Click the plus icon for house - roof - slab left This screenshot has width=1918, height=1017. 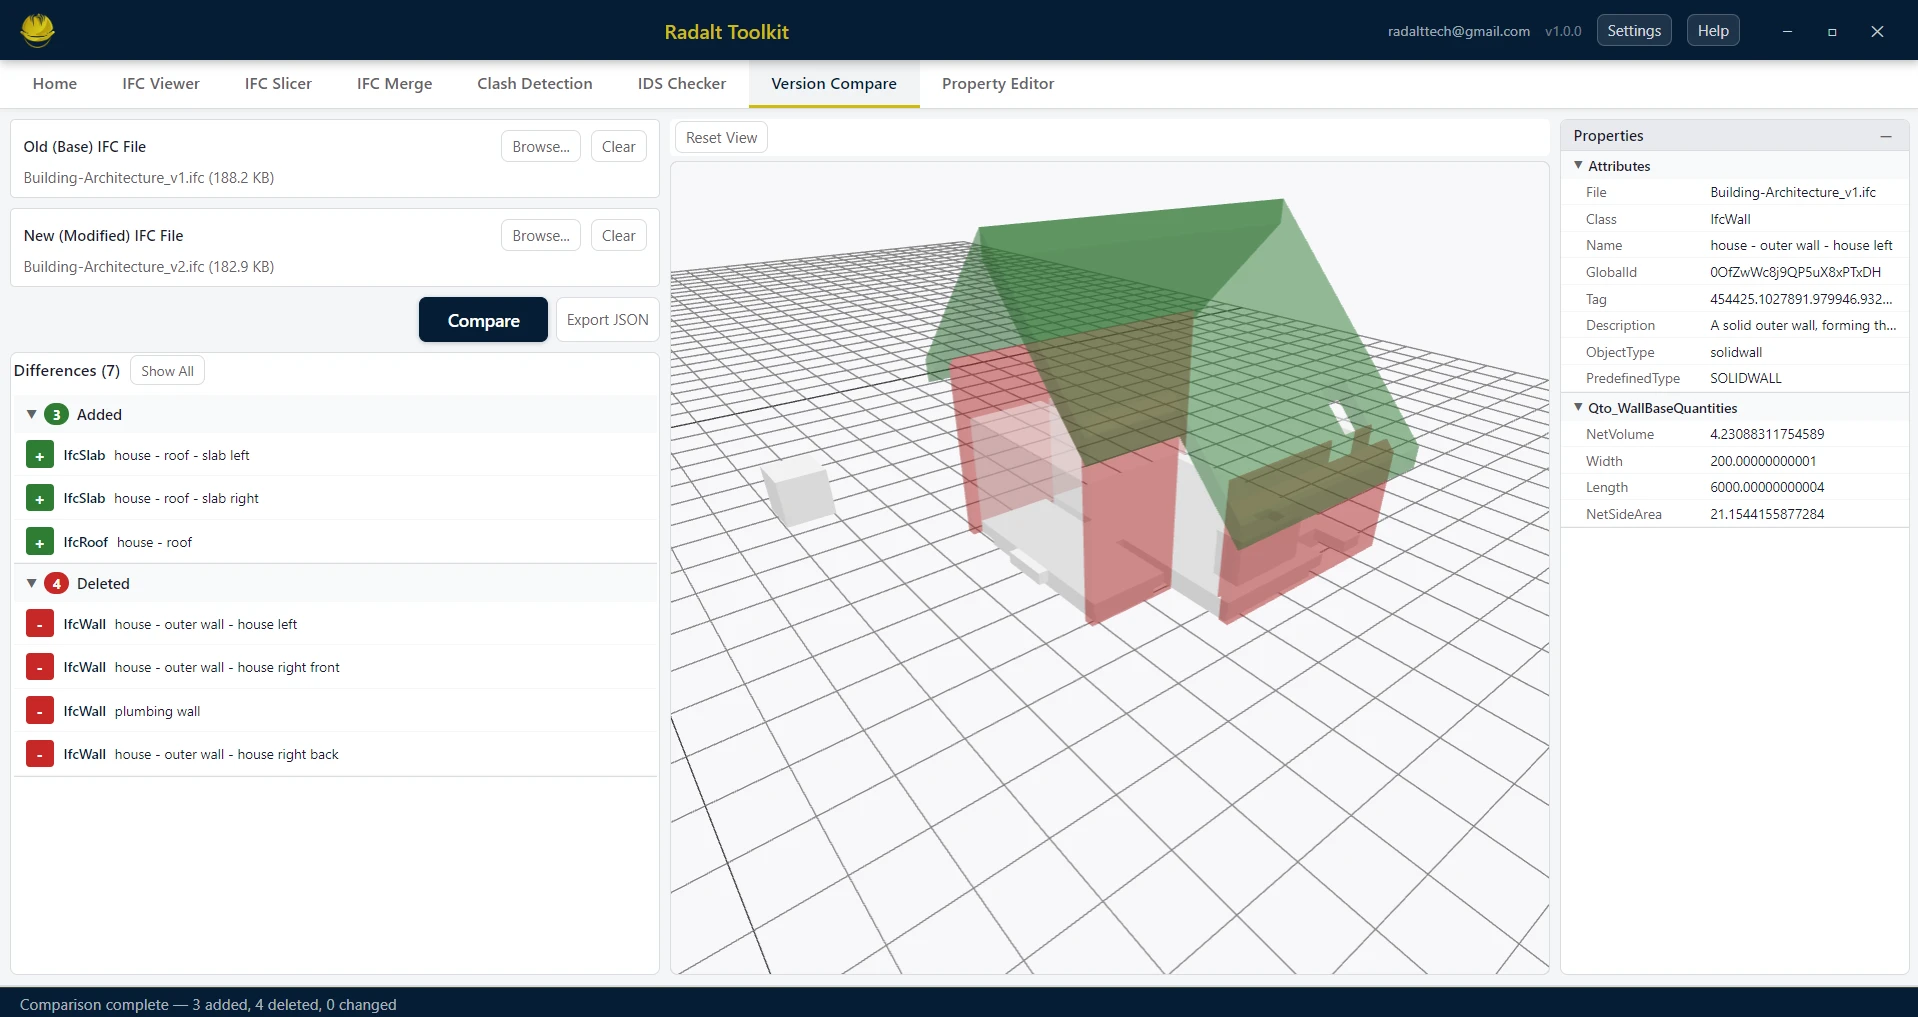tap(39, 454)
